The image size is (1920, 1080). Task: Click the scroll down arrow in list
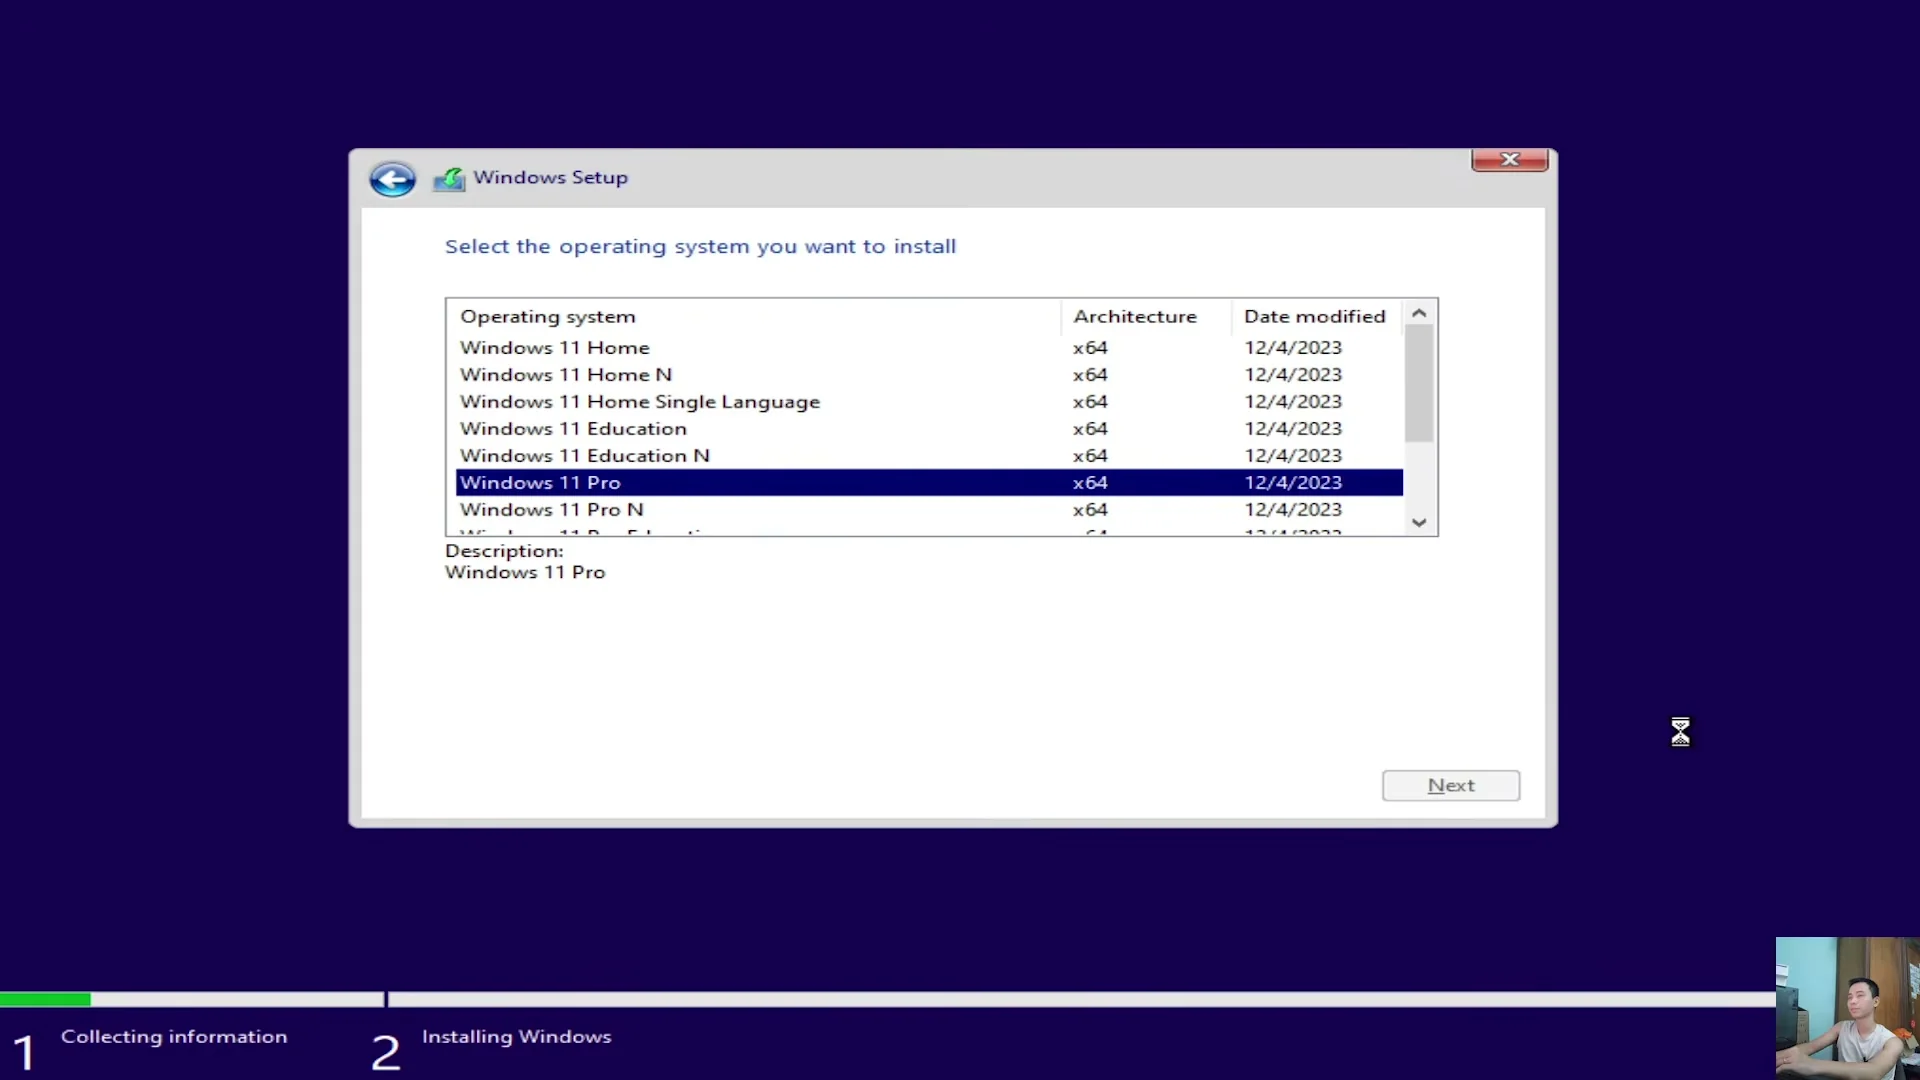(x=1419, y=522)
